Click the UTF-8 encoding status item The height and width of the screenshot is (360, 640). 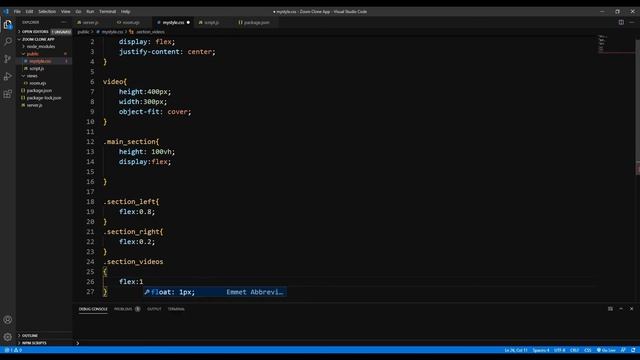coord(560,350)
